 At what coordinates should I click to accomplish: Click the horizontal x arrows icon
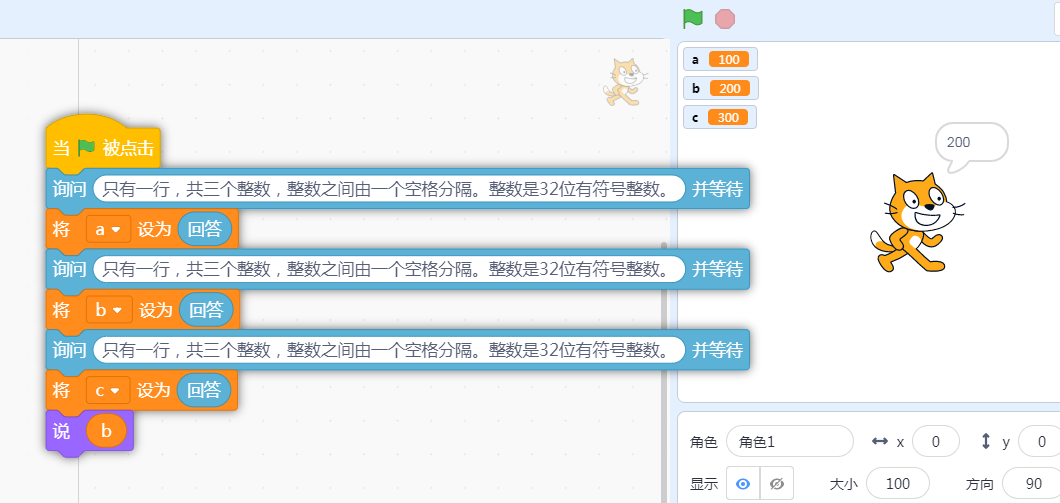point(880,441)
